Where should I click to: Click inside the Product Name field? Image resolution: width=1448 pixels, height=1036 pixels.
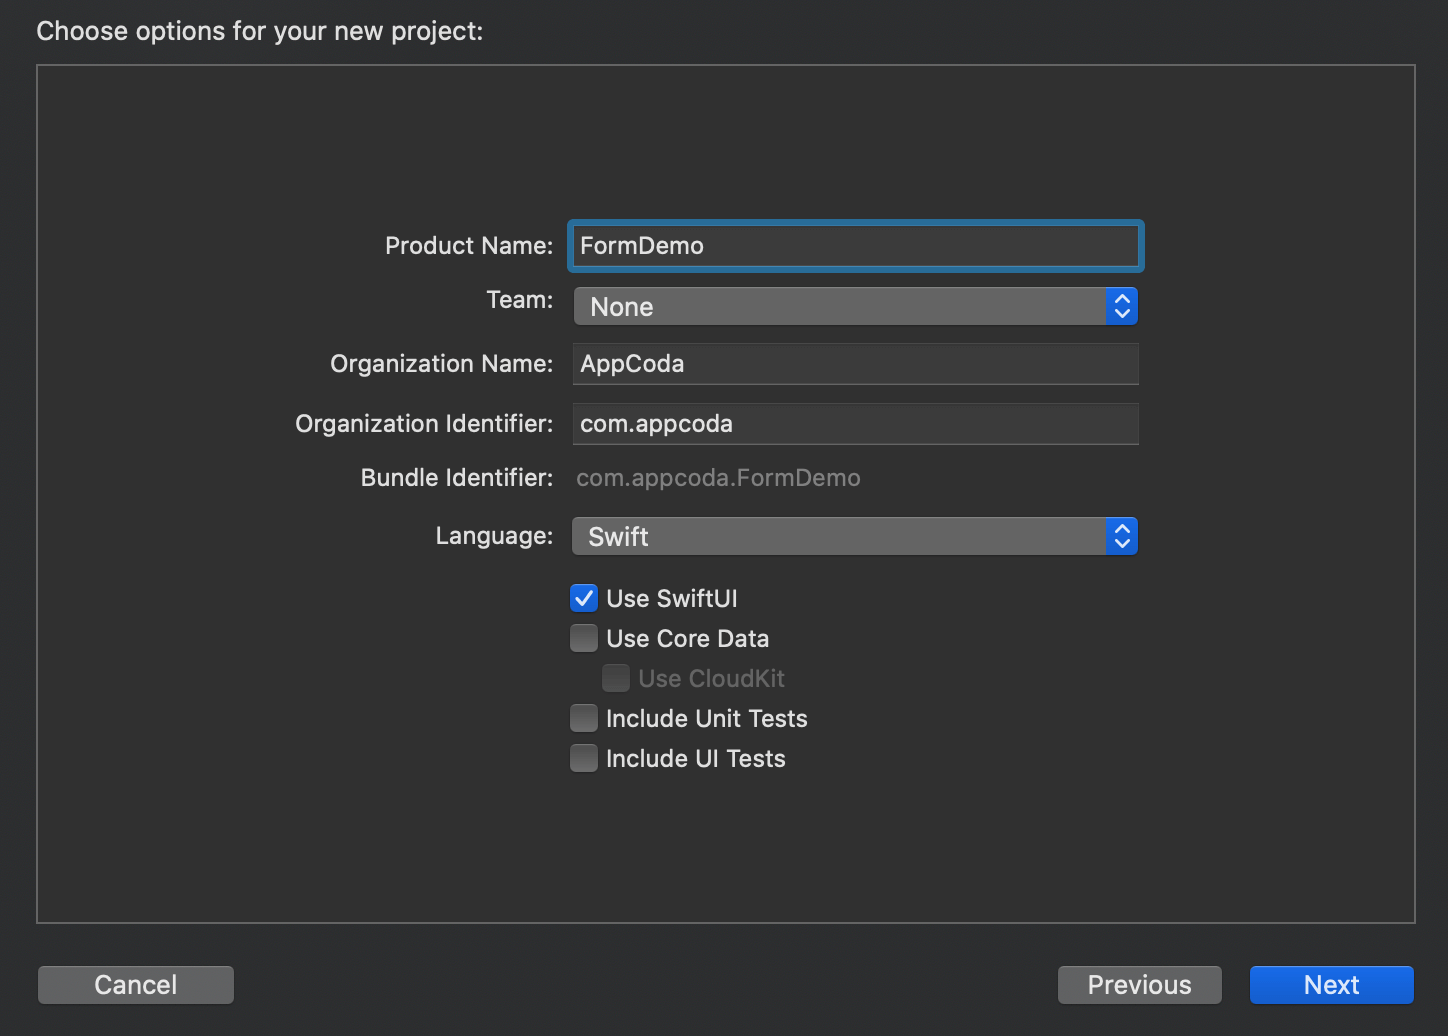855,246
